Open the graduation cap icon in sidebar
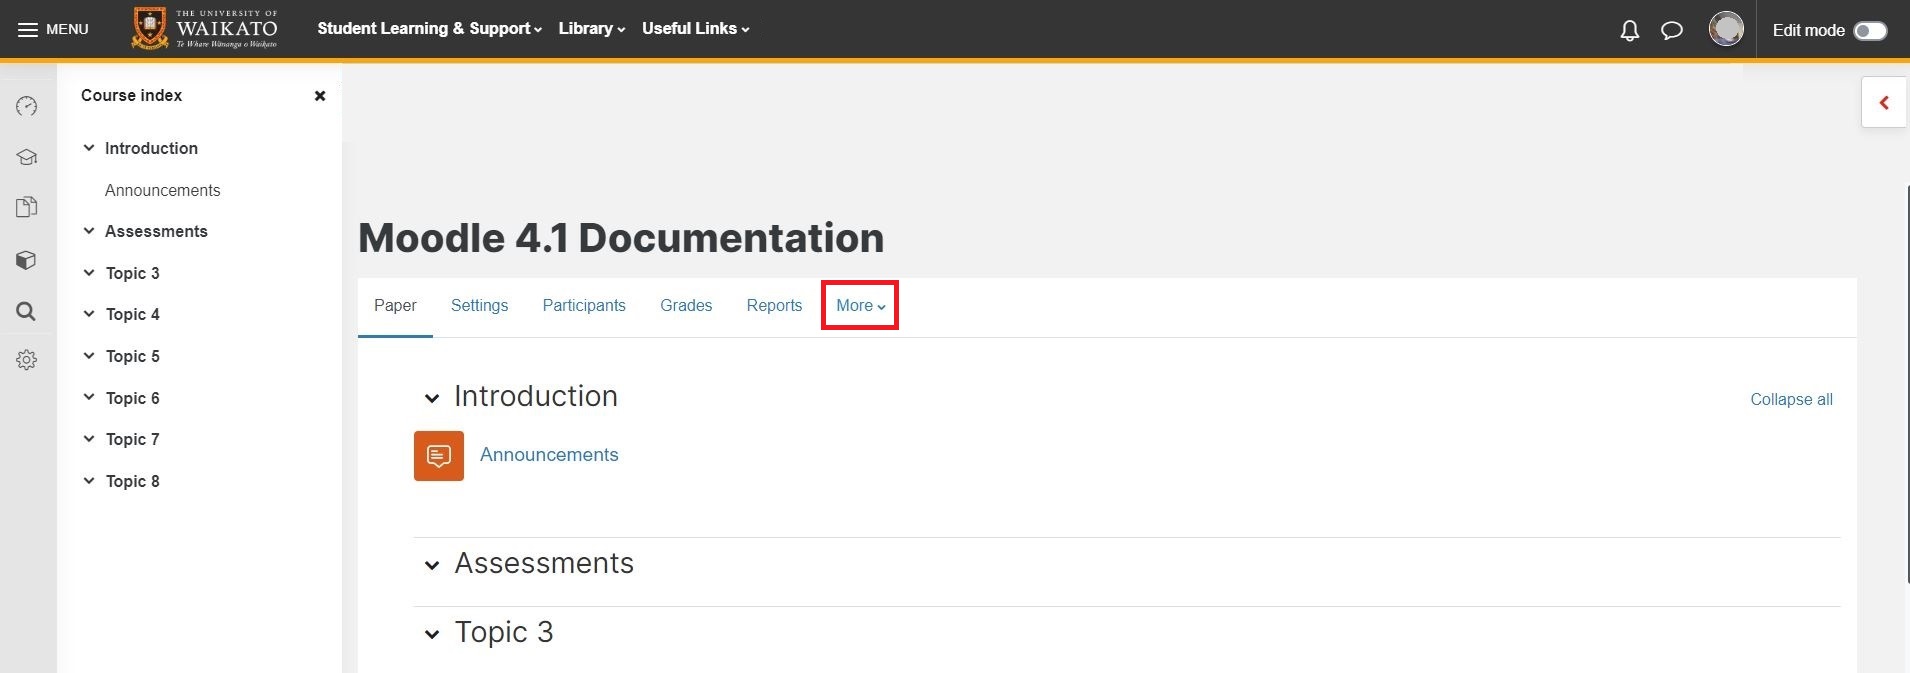The height and width of the screenshot is (673, 1910). point(27,157)
